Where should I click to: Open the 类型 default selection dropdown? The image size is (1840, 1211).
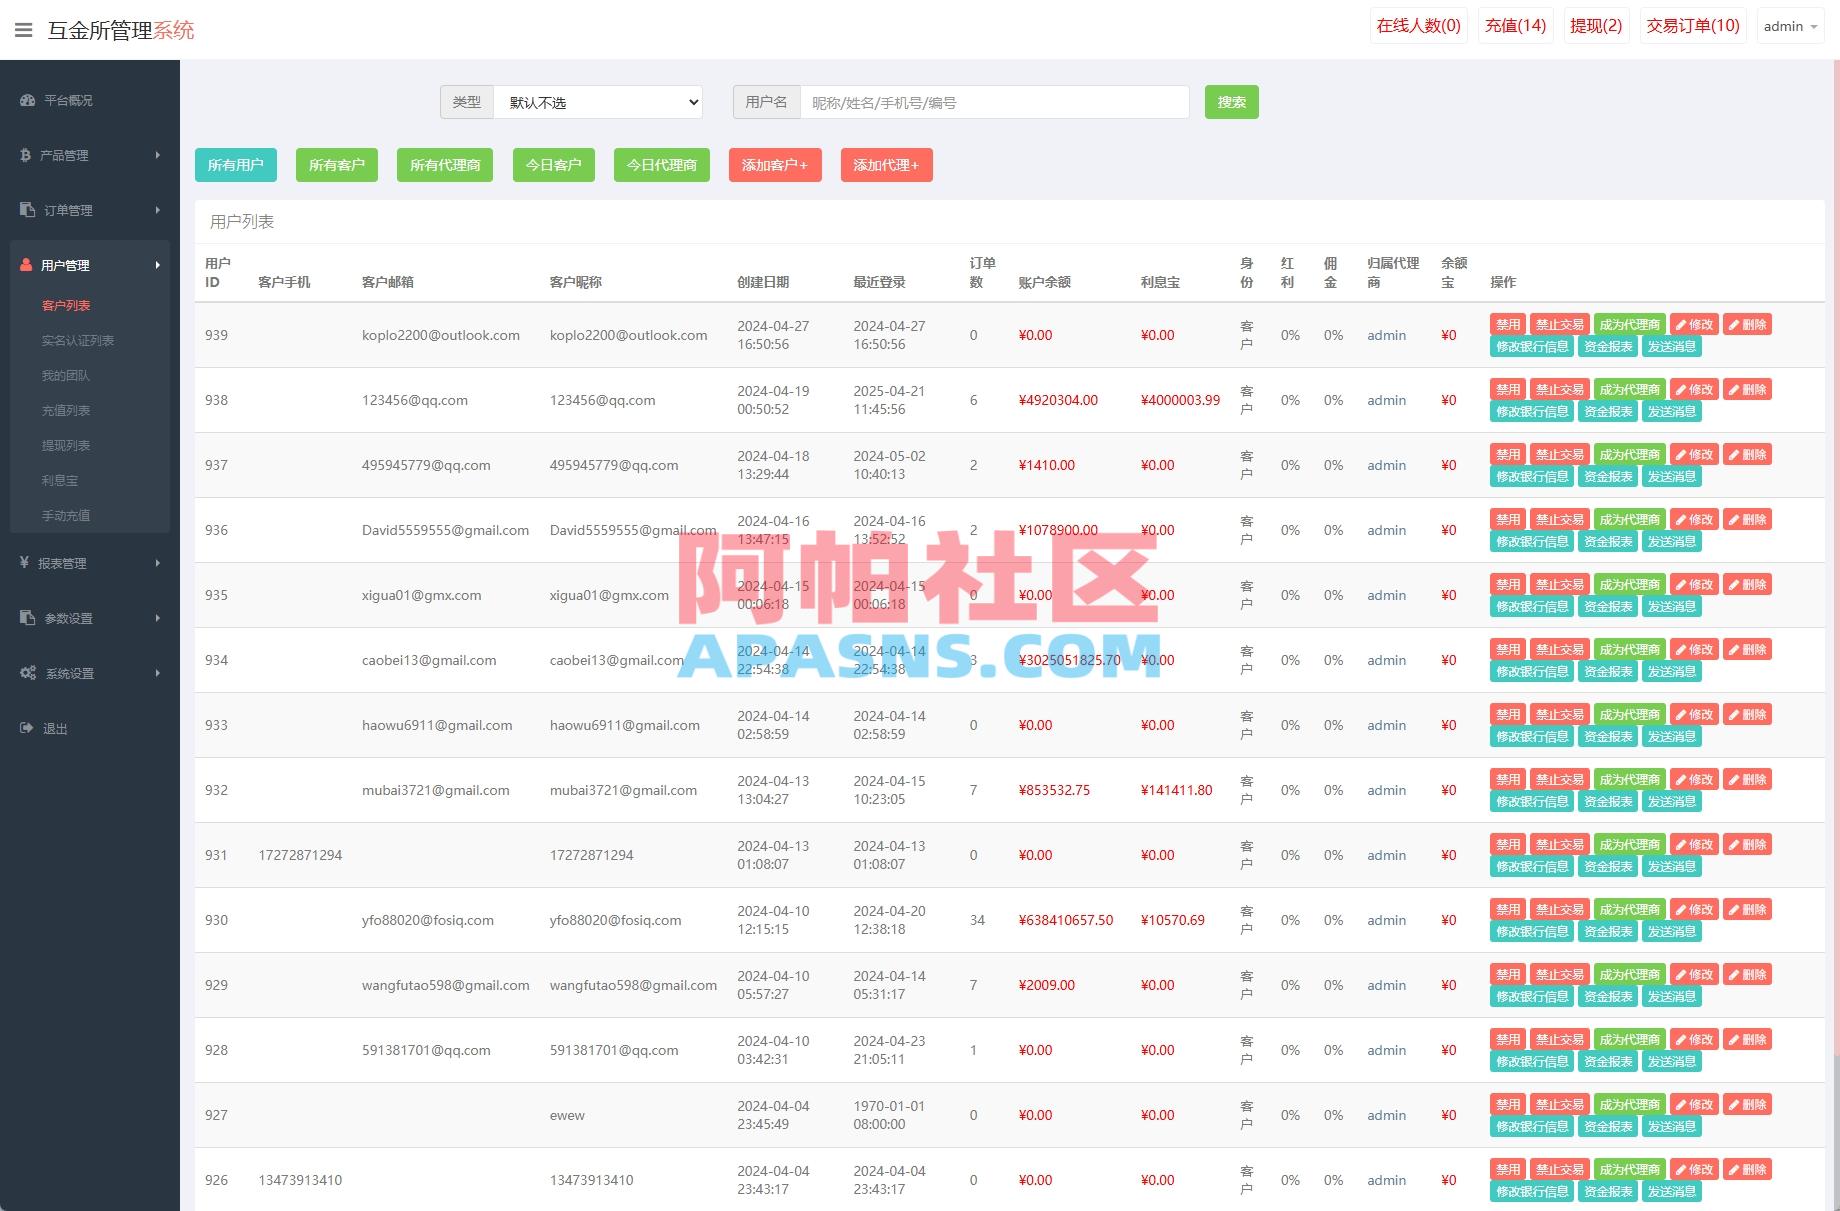click(x=596, y=101)
